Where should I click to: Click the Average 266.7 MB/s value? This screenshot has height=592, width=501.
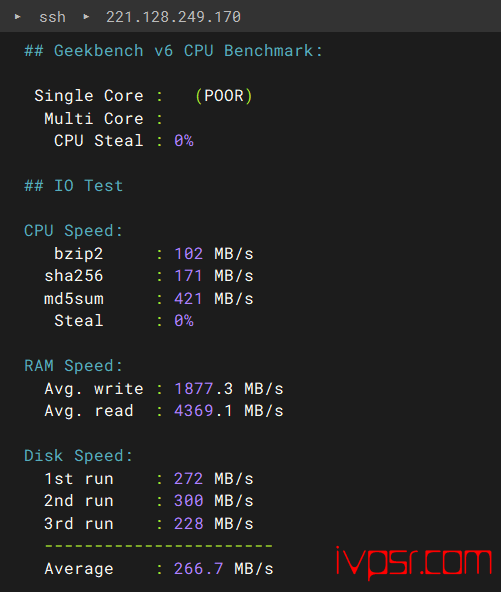[x=224, y=569]
